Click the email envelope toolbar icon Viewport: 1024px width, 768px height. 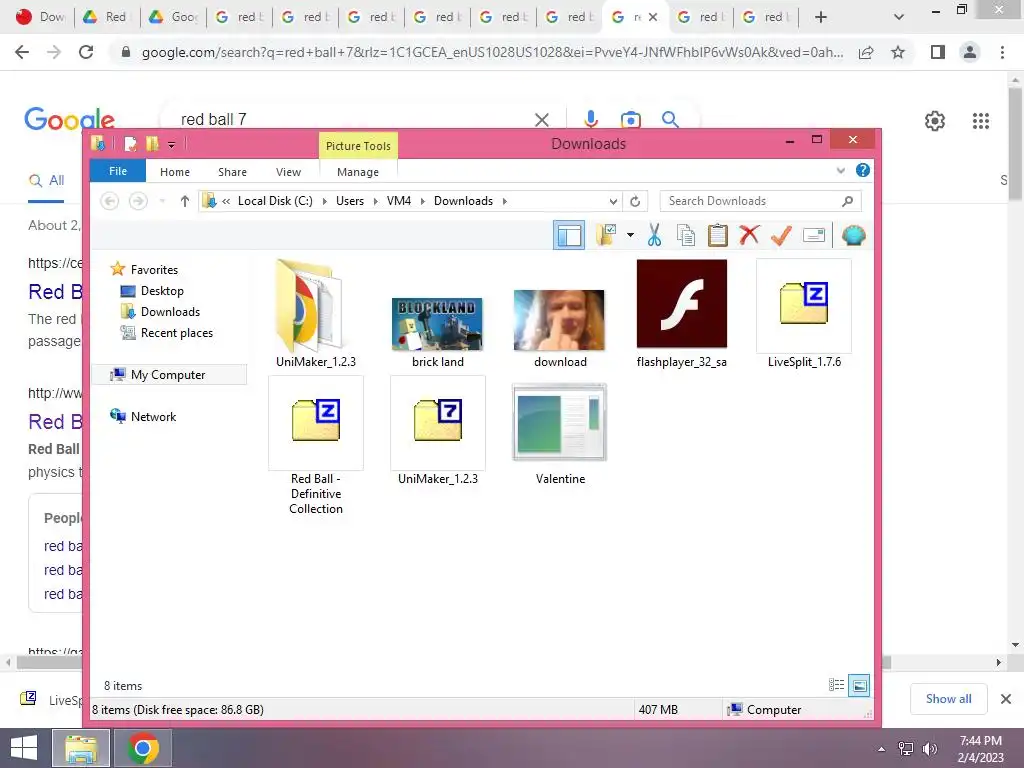pyautogui.click(x=814, y=235)
